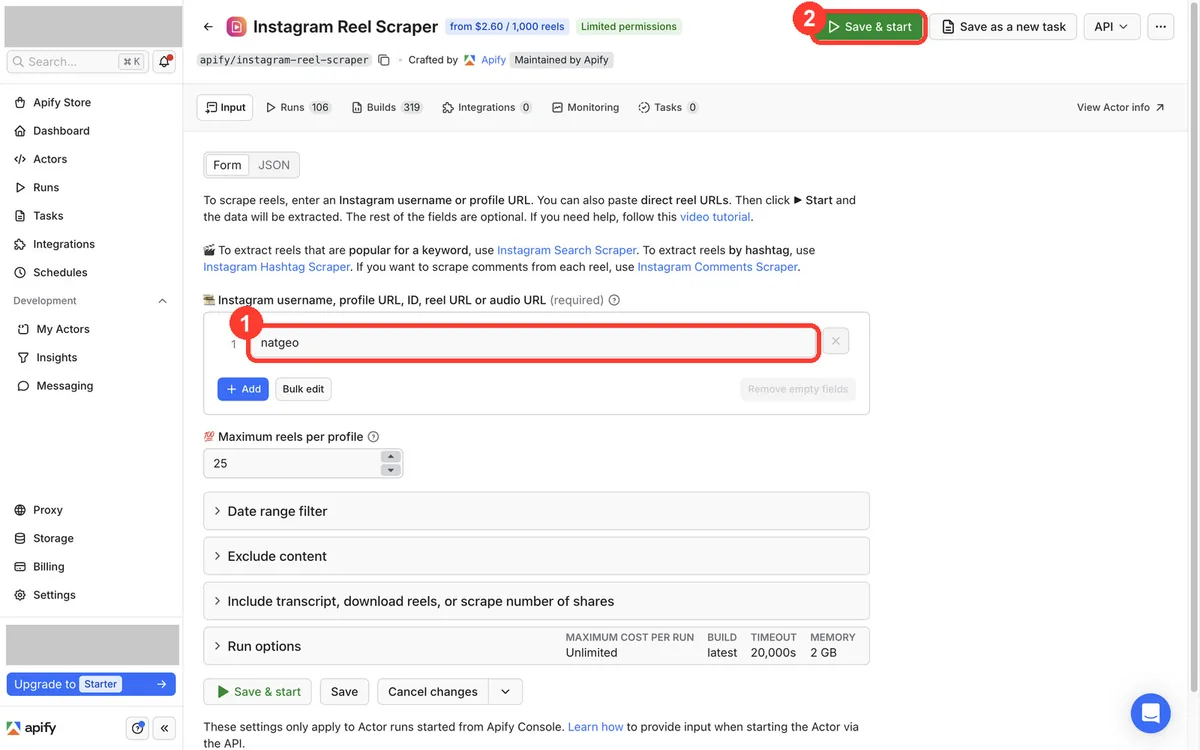
Task: Open Insights under Development
Action: coord(57,357)
